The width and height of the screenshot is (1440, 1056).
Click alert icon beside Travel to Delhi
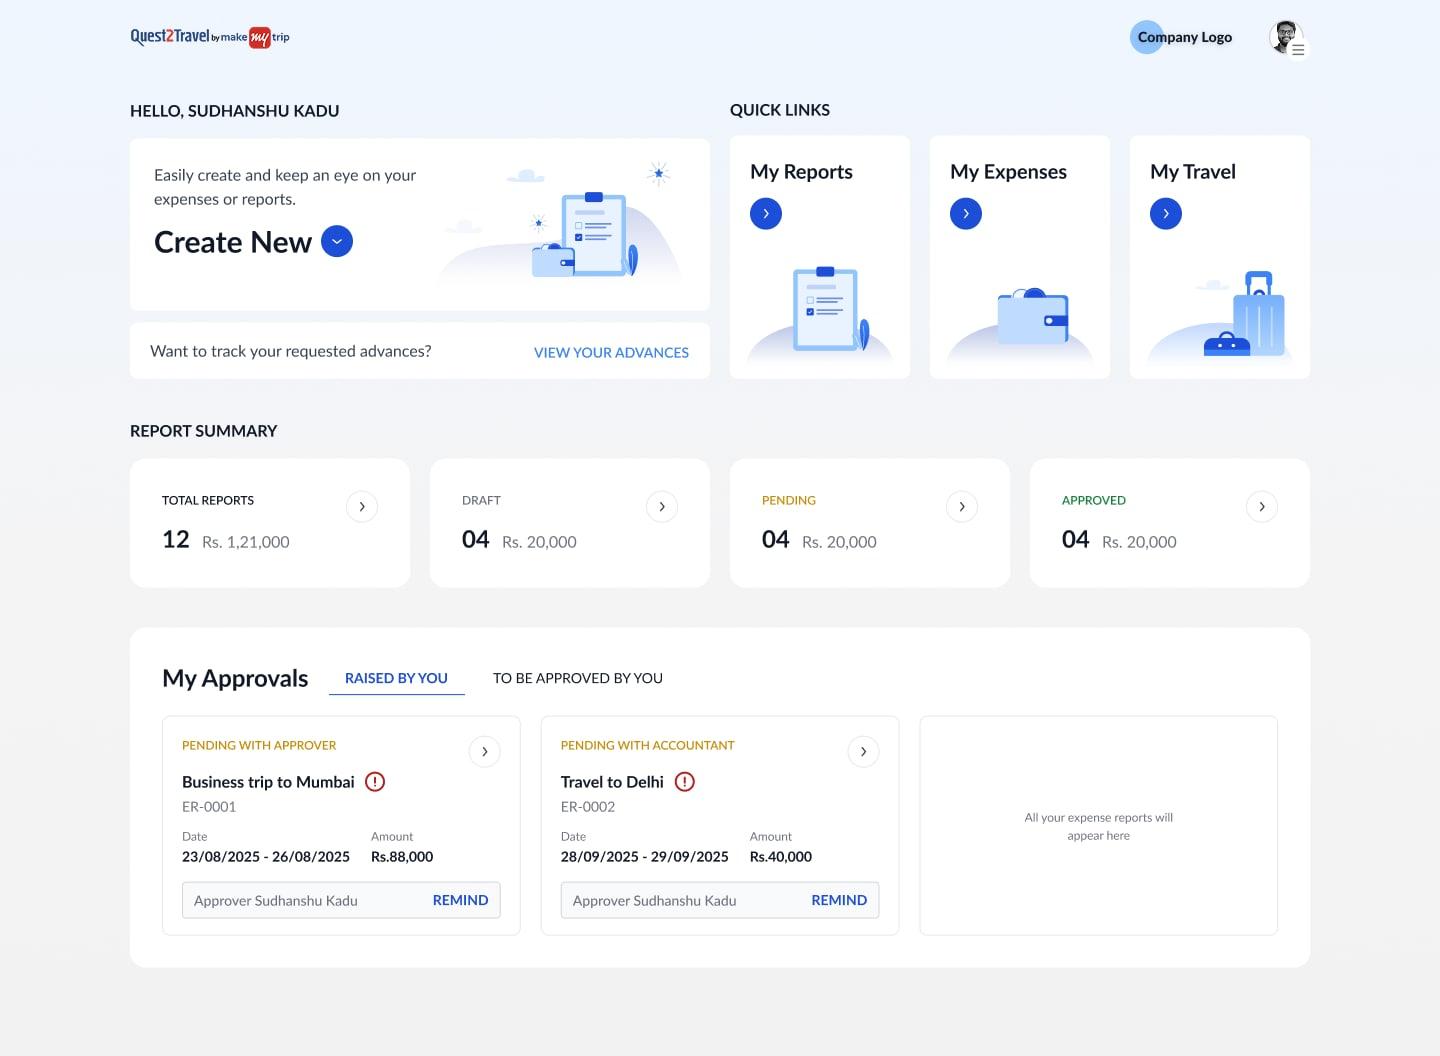[685, 782]
